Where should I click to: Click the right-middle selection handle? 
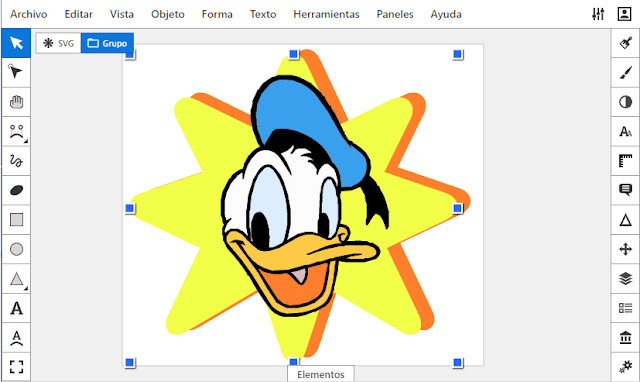pyautogui.click(x=458, y=208)
